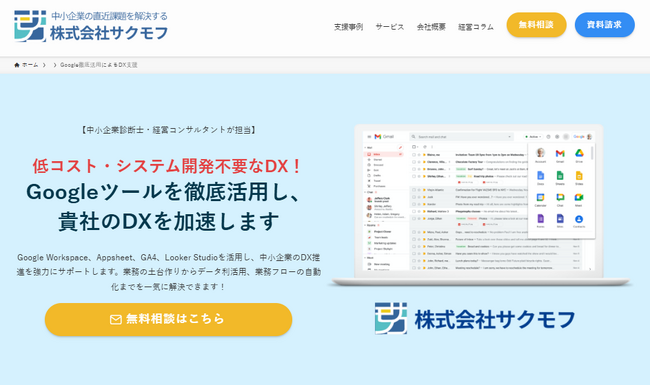Open the 支援事例 menu item
This screenshot has height=386, width=650.
[x=348, y=27]
